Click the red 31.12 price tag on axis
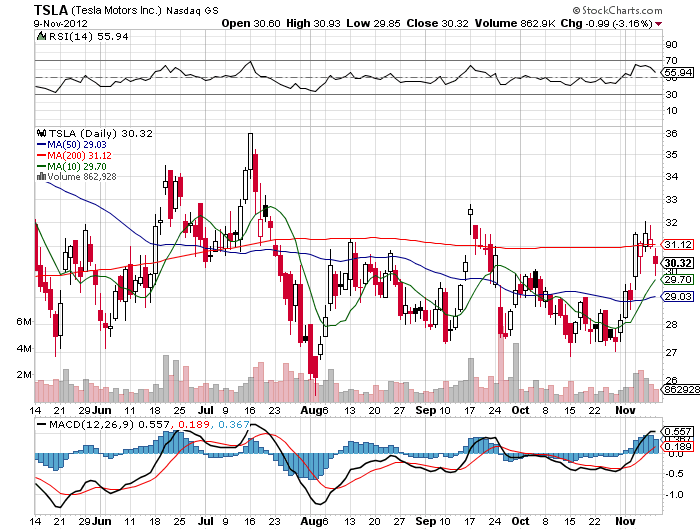Viewport: 700px width, 530px height. (678, 245)
